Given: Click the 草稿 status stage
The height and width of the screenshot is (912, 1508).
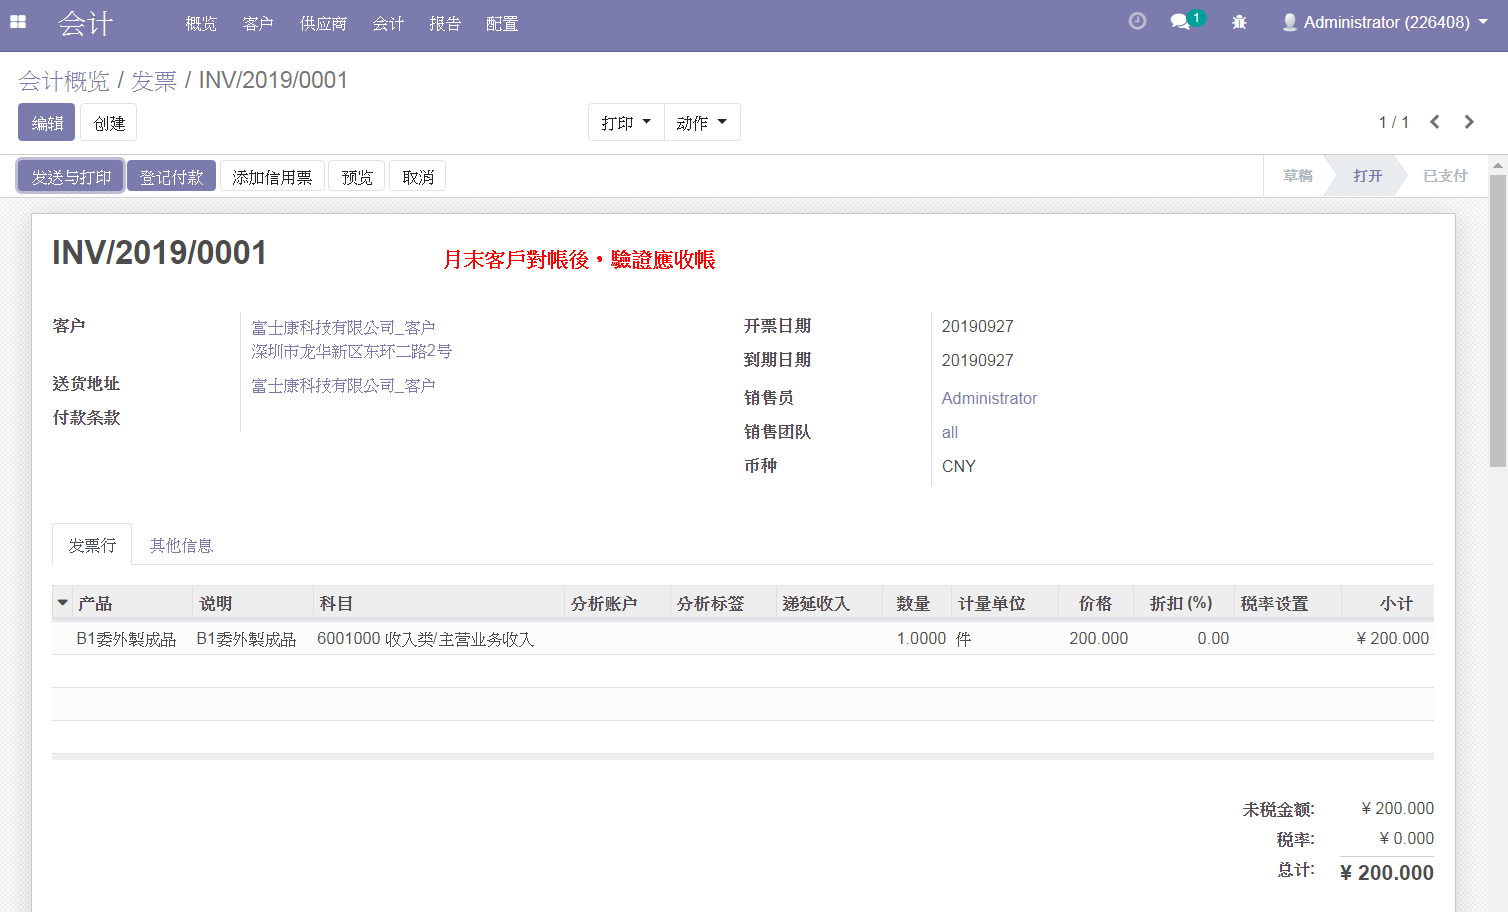Looking at the screenshot, I should pos(1297,175).
